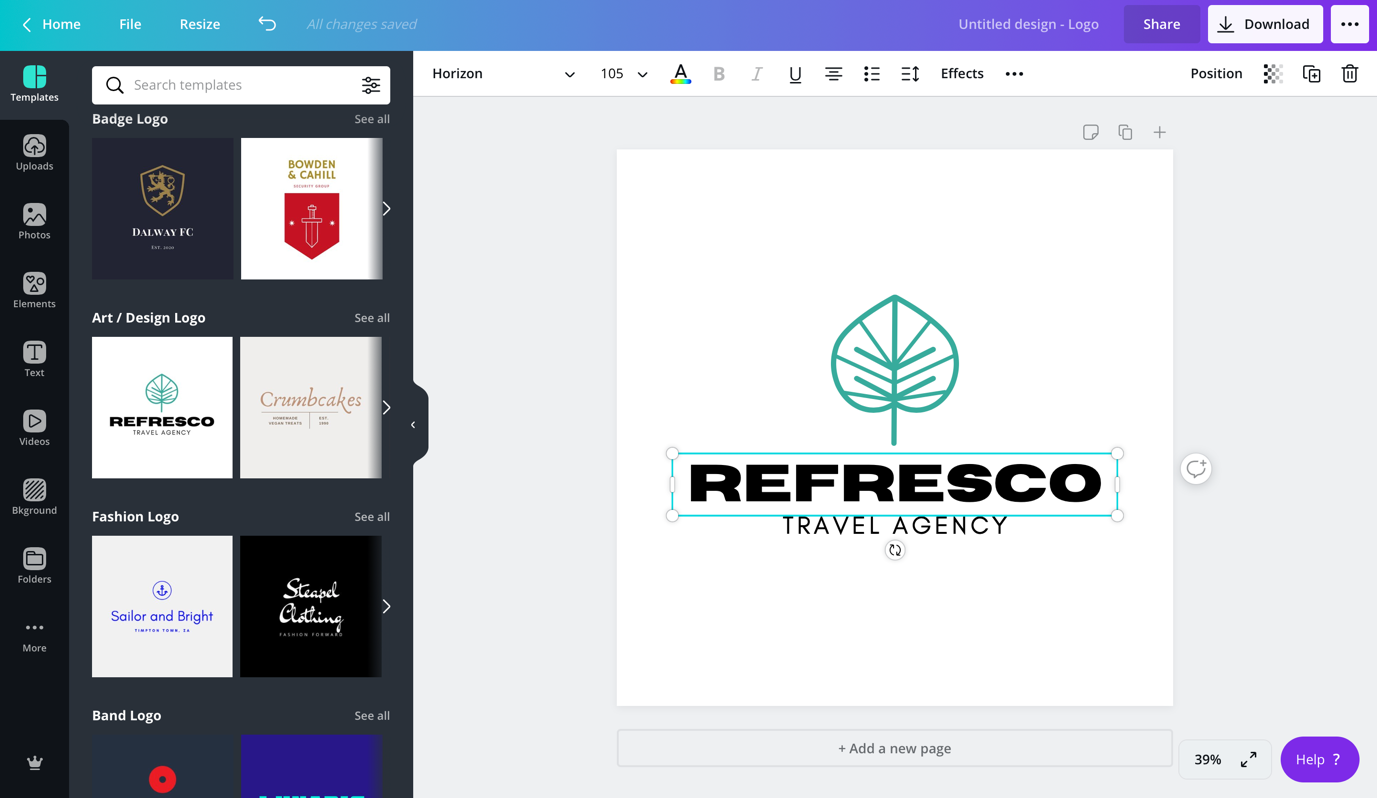
Task: Go back to Home
Action: click(x=51, y=24)
